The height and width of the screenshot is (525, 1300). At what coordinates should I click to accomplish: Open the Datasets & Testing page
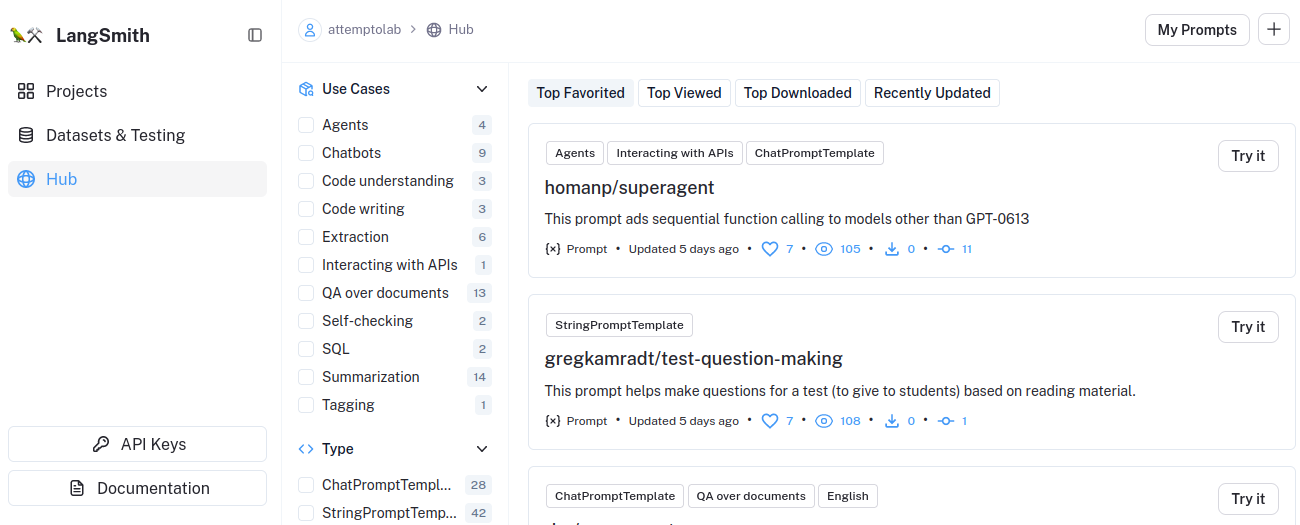pyautogui.click(x=115, y=135)
